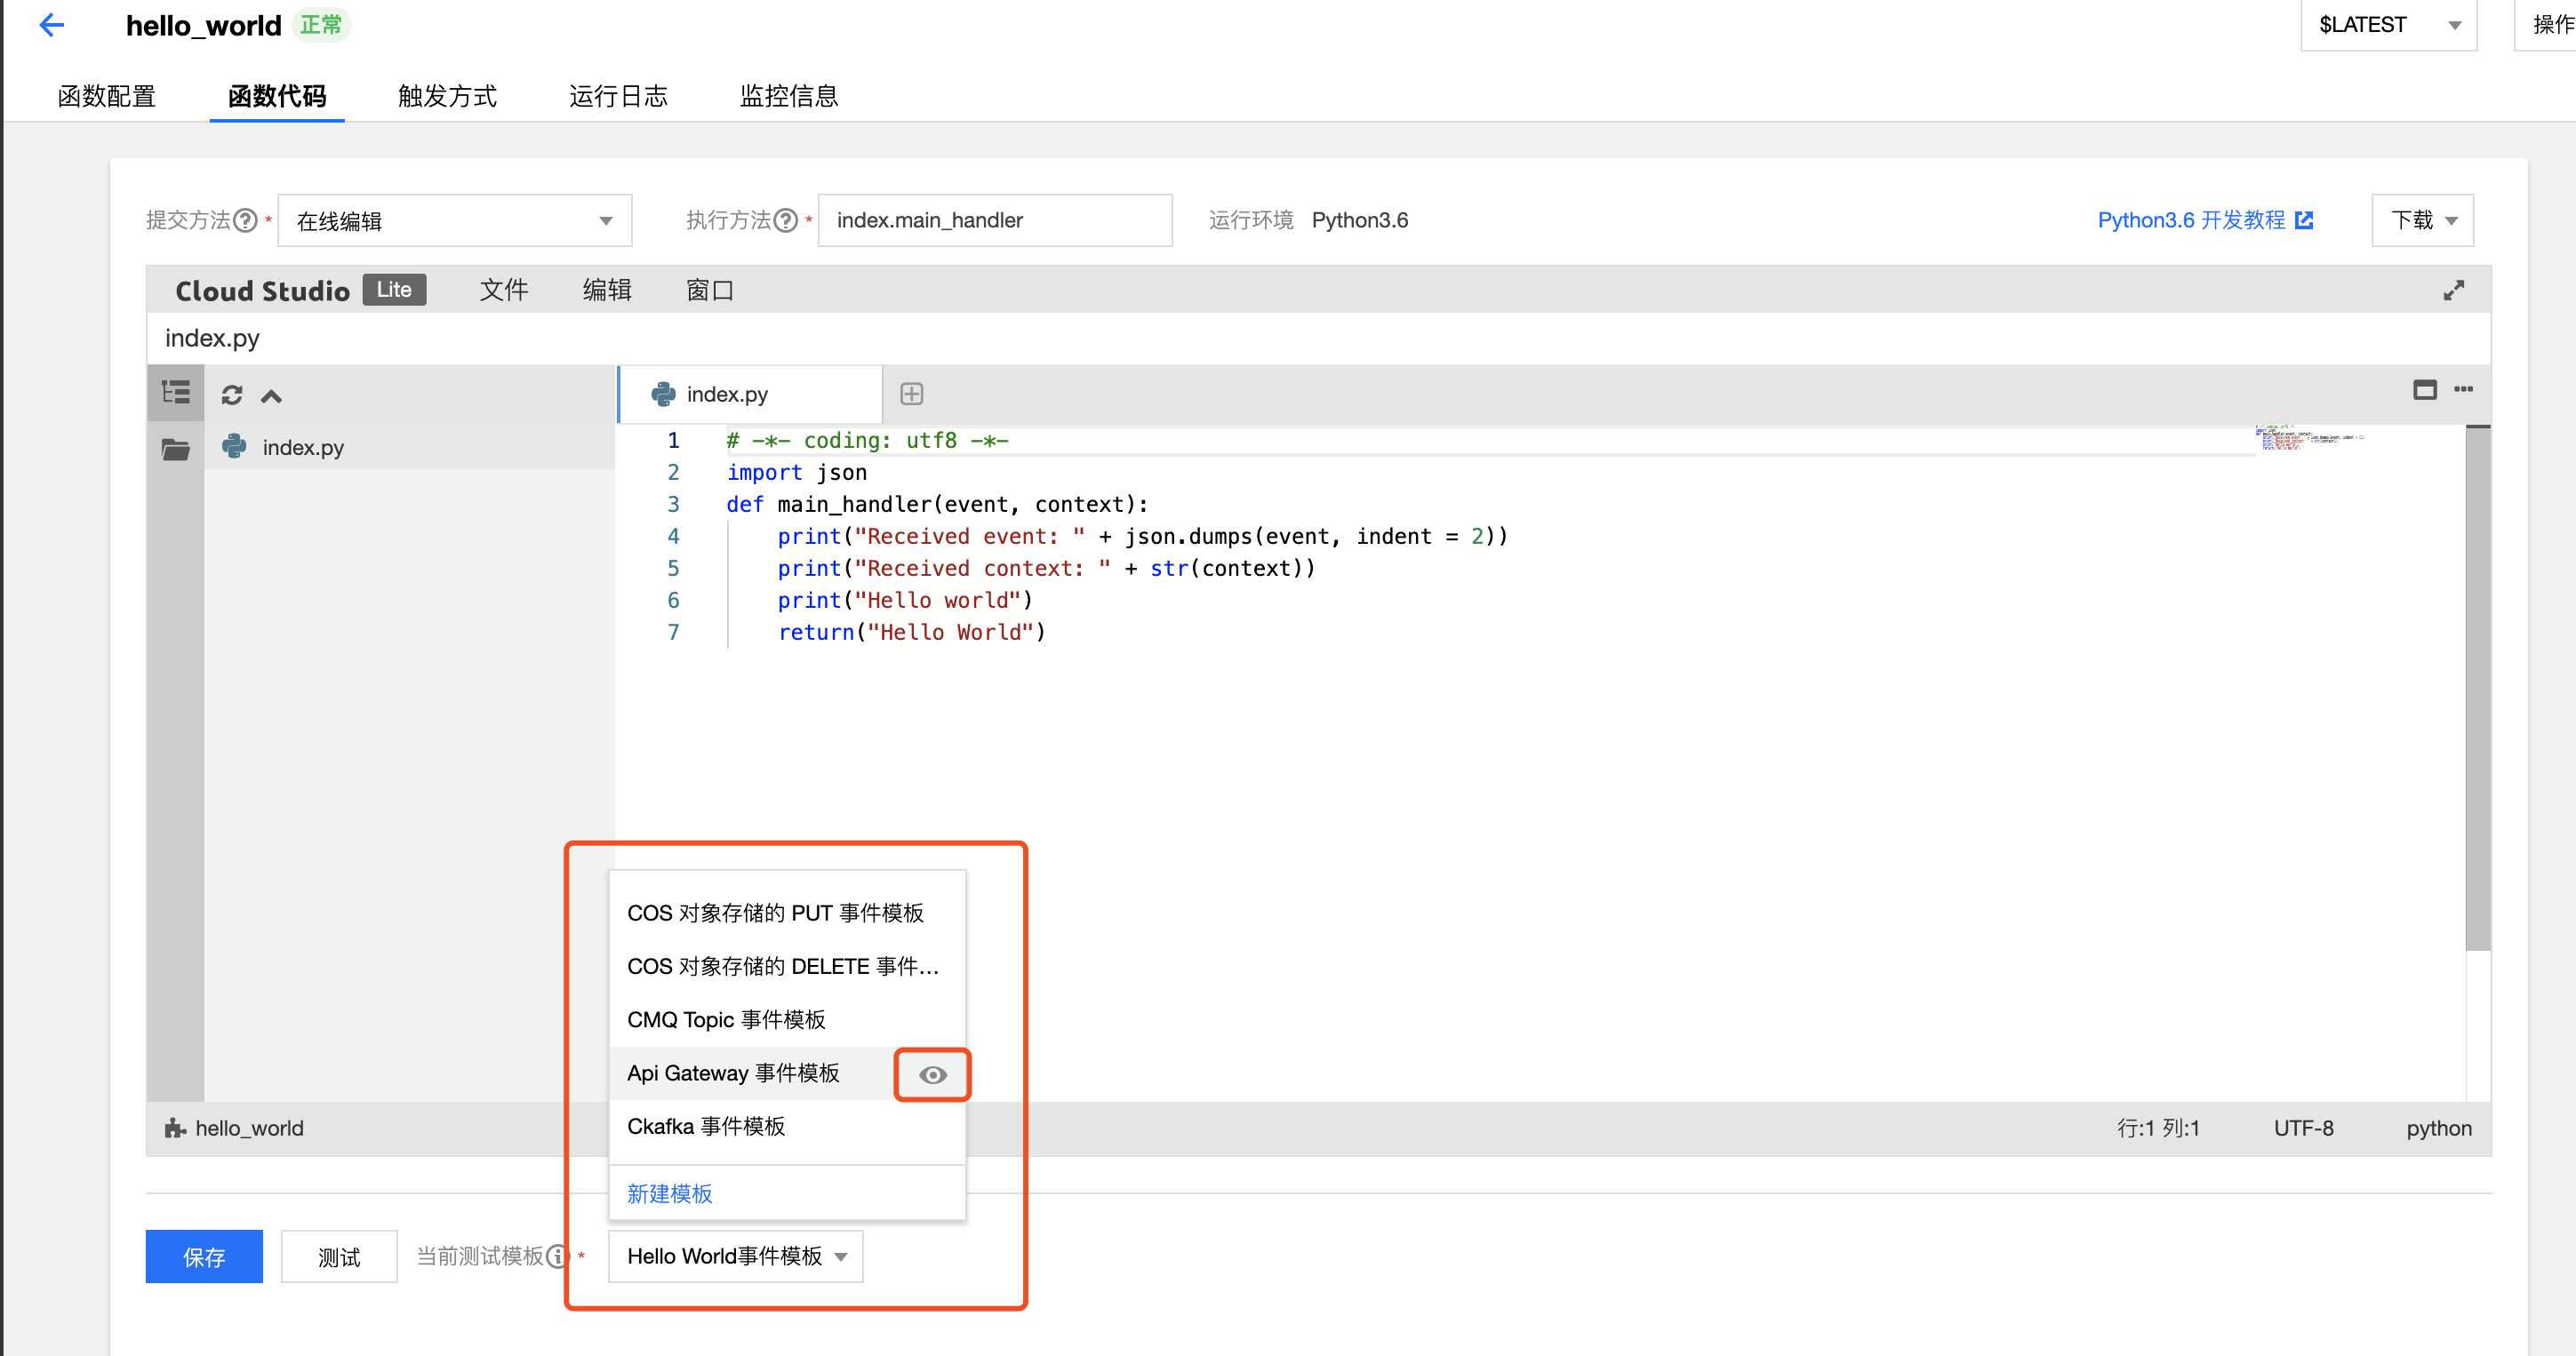Click the 新建模板 link
The height and width of the screenshot is (1356, 2576).
pos(669,1193)
